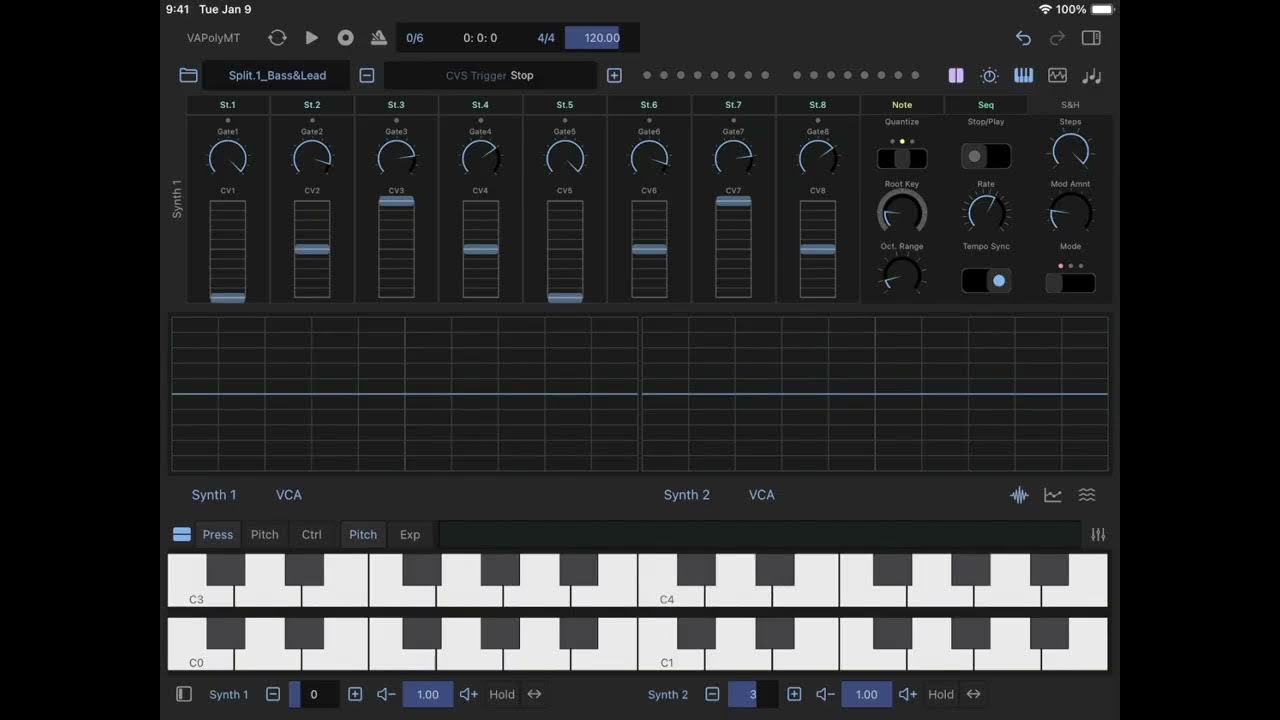
Task: Toggle dual keyboard rows layout icon
Action: 182,535
